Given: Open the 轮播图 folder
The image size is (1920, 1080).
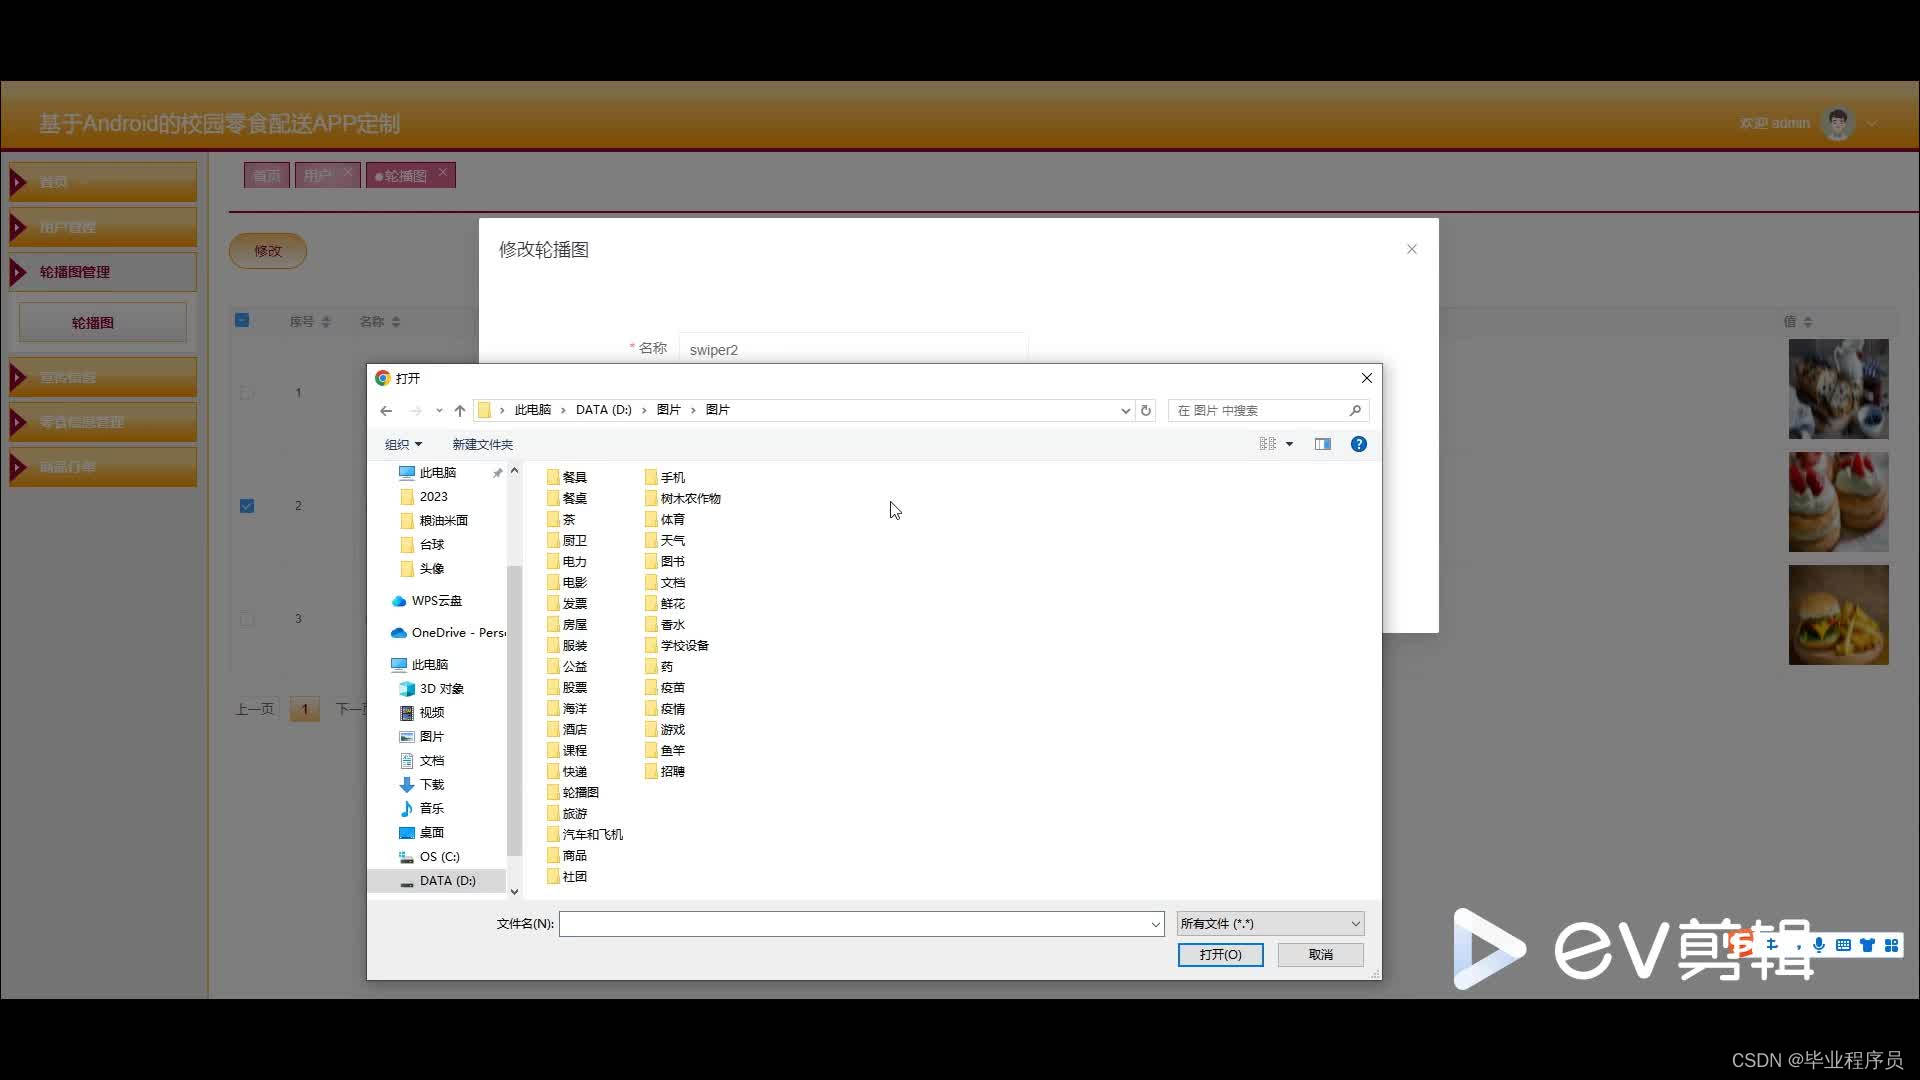Looking at the screenshot, I should pos(579,792).
